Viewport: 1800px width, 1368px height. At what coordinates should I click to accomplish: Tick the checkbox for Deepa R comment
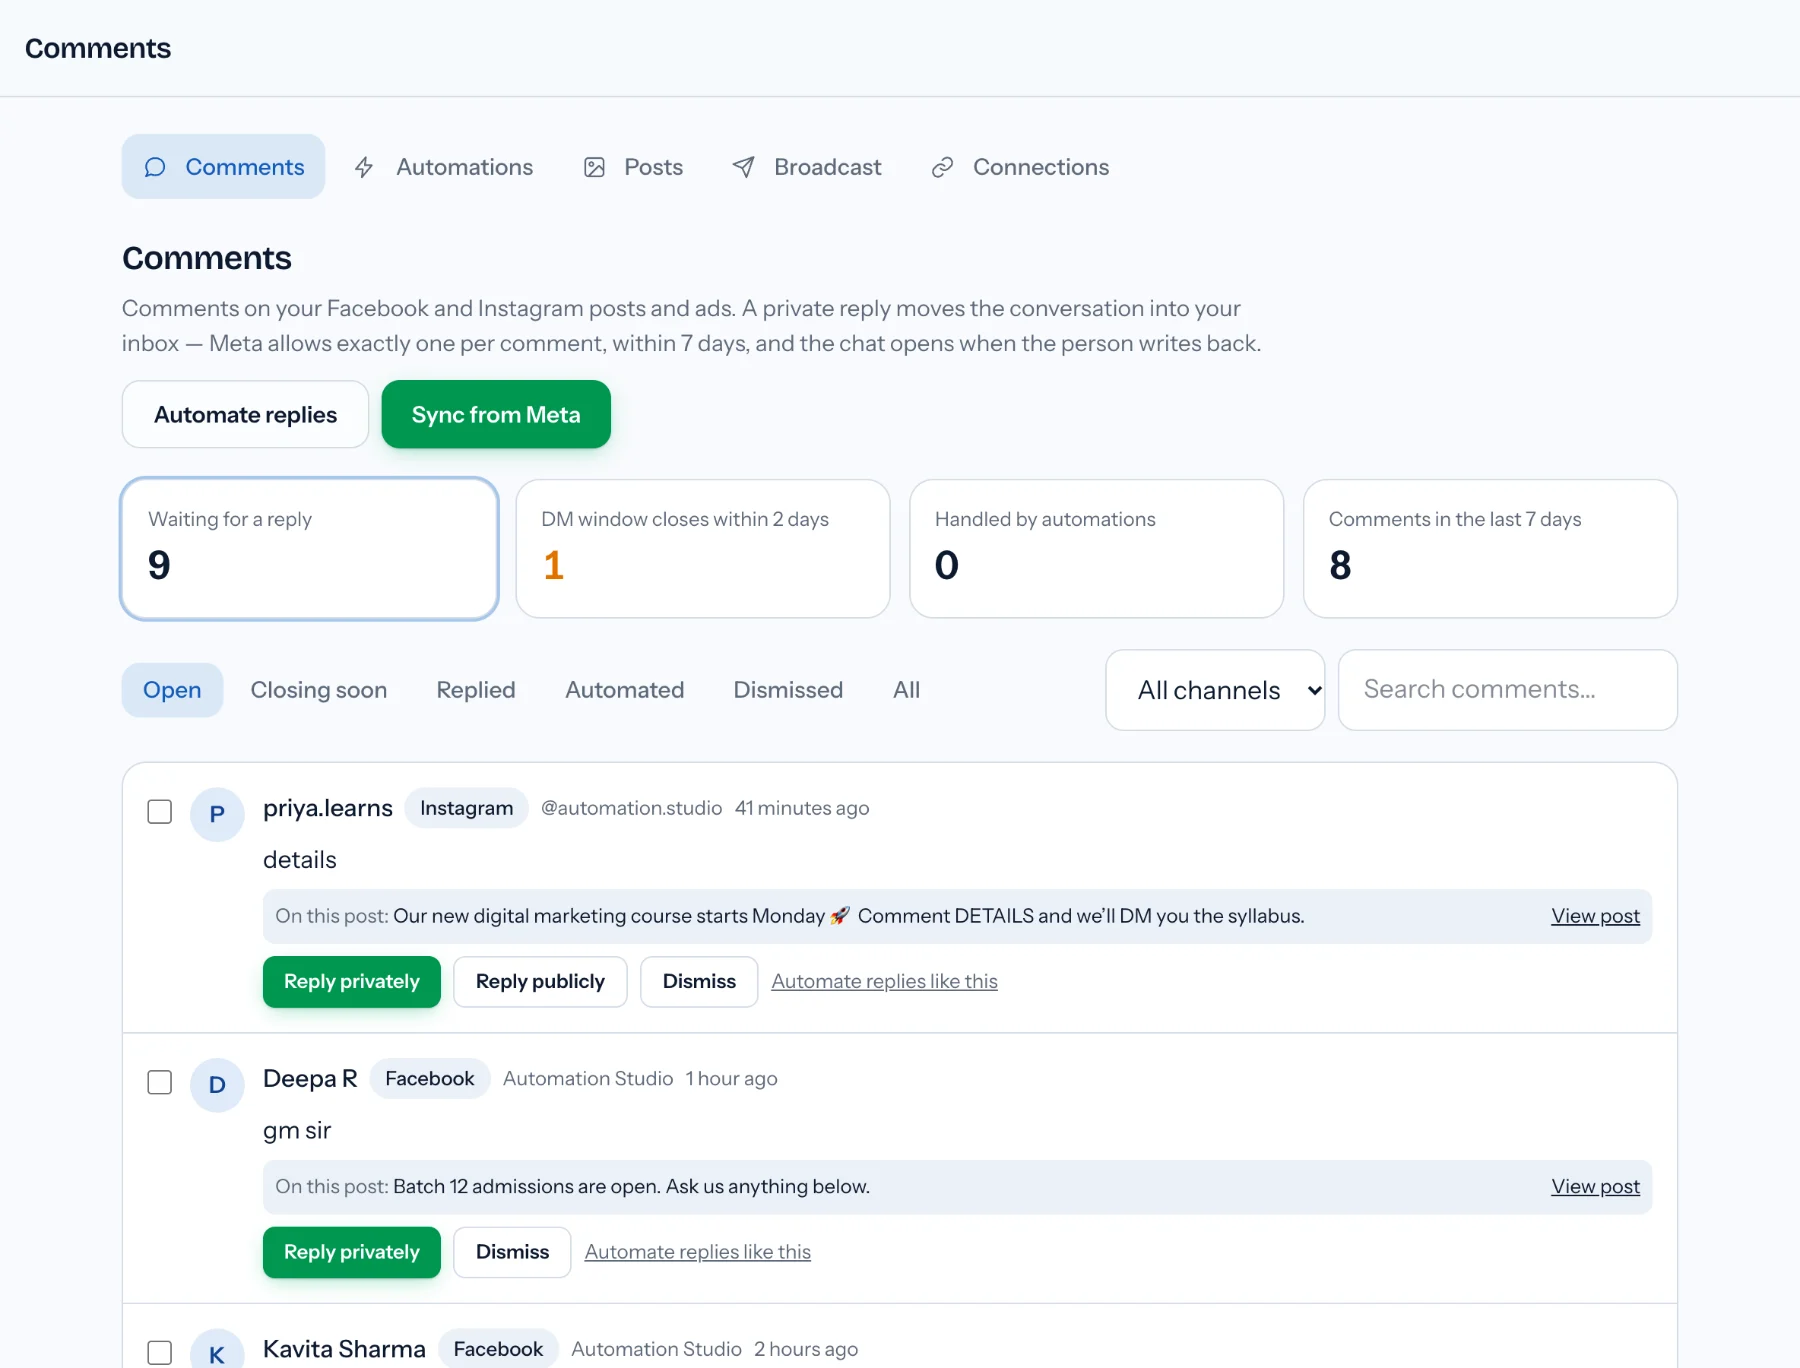tap(160, 1082)
